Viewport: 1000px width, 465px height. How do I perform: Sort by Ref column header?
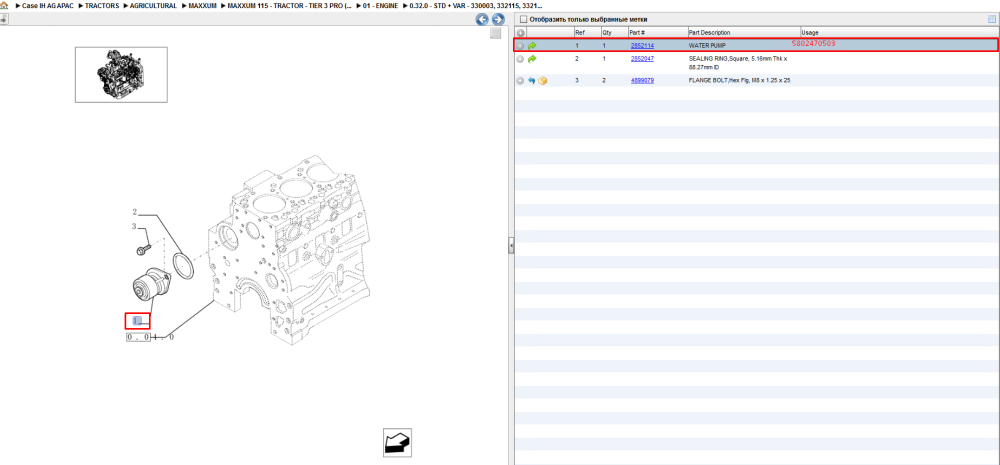pos(587,33)
